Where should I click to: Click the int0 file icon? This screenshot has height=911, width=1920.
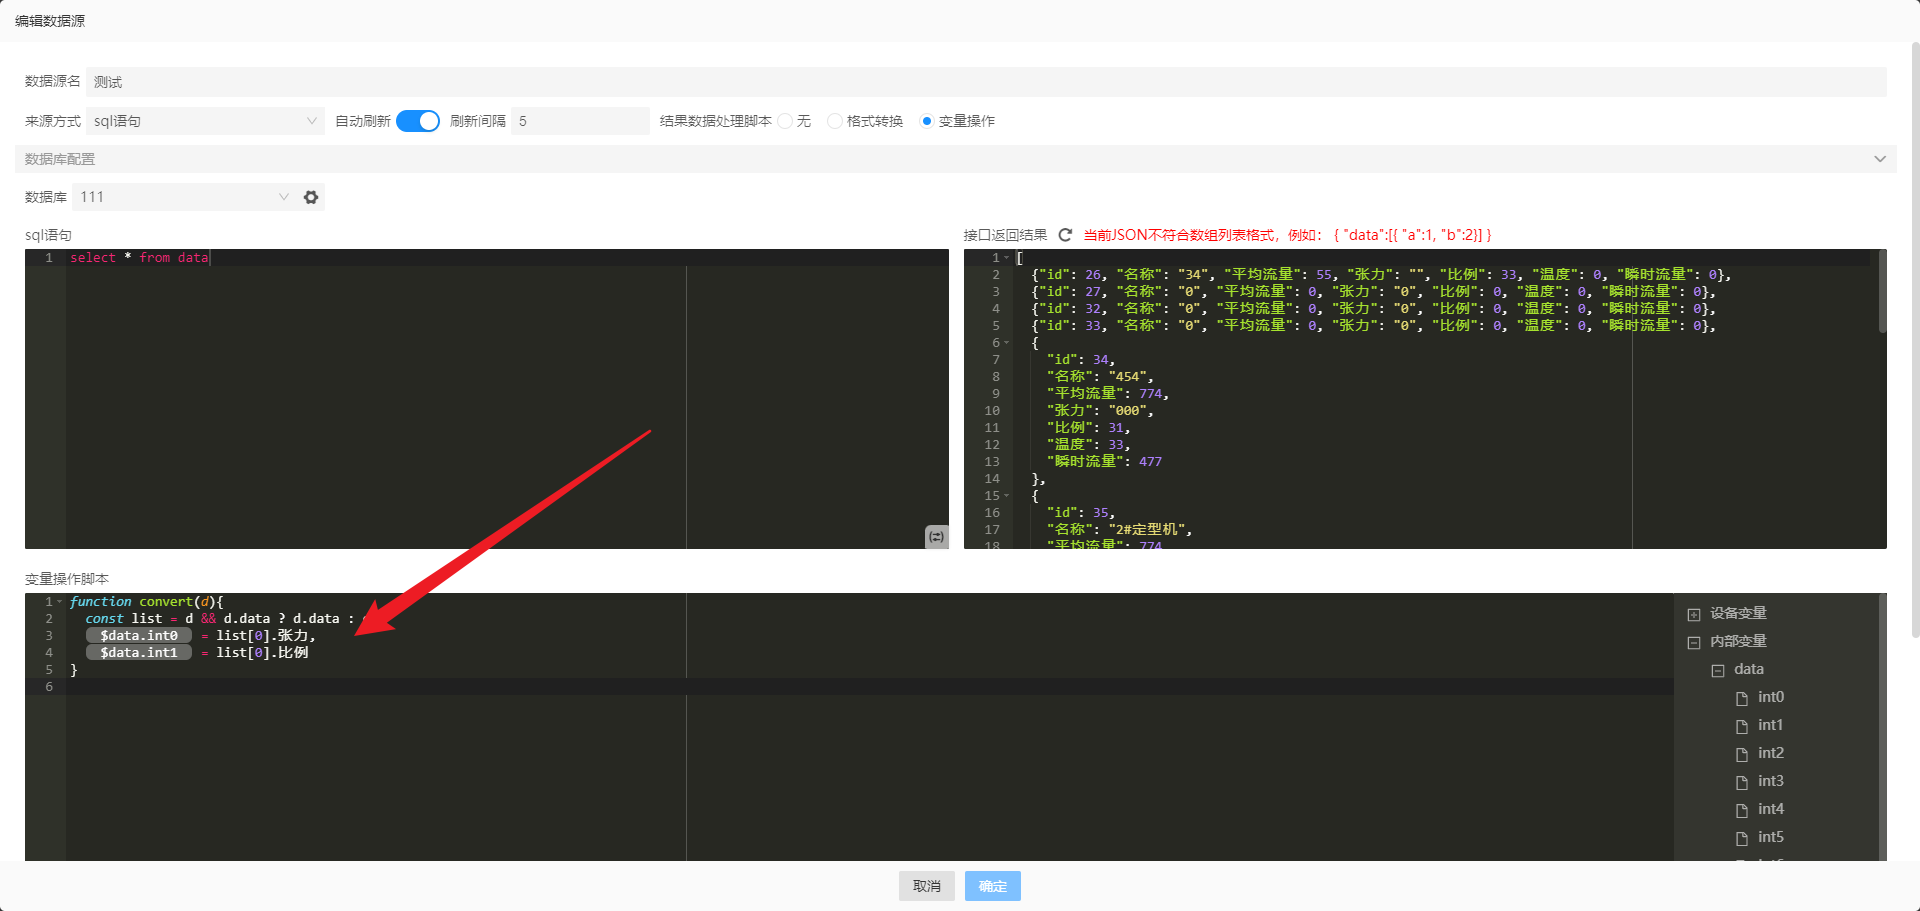pos(1742,698)
